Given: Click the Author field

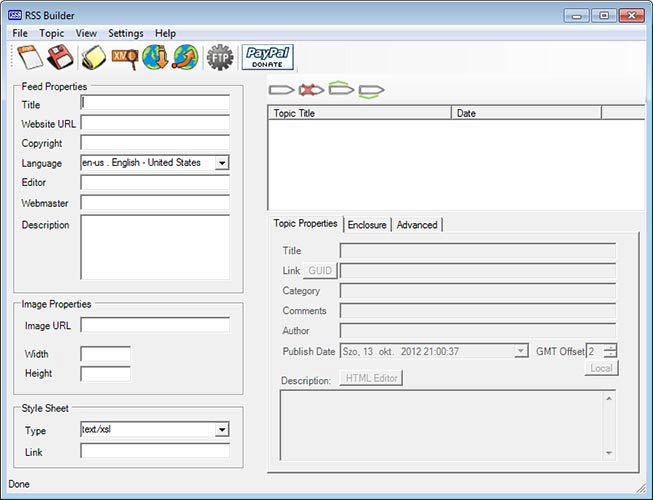Looking at the screenshot, I should tap(478, 331).
